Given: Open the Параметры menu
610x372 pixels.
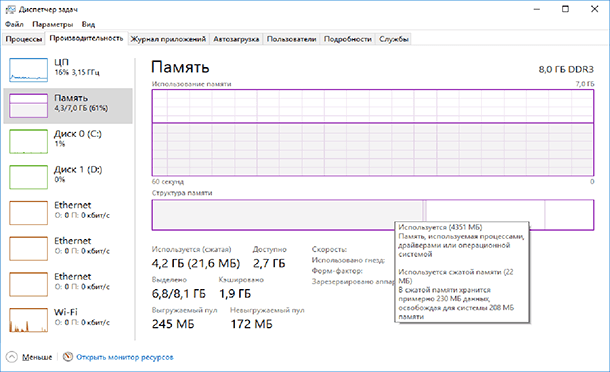Looking at the screenshot, I should click(53, 24).
